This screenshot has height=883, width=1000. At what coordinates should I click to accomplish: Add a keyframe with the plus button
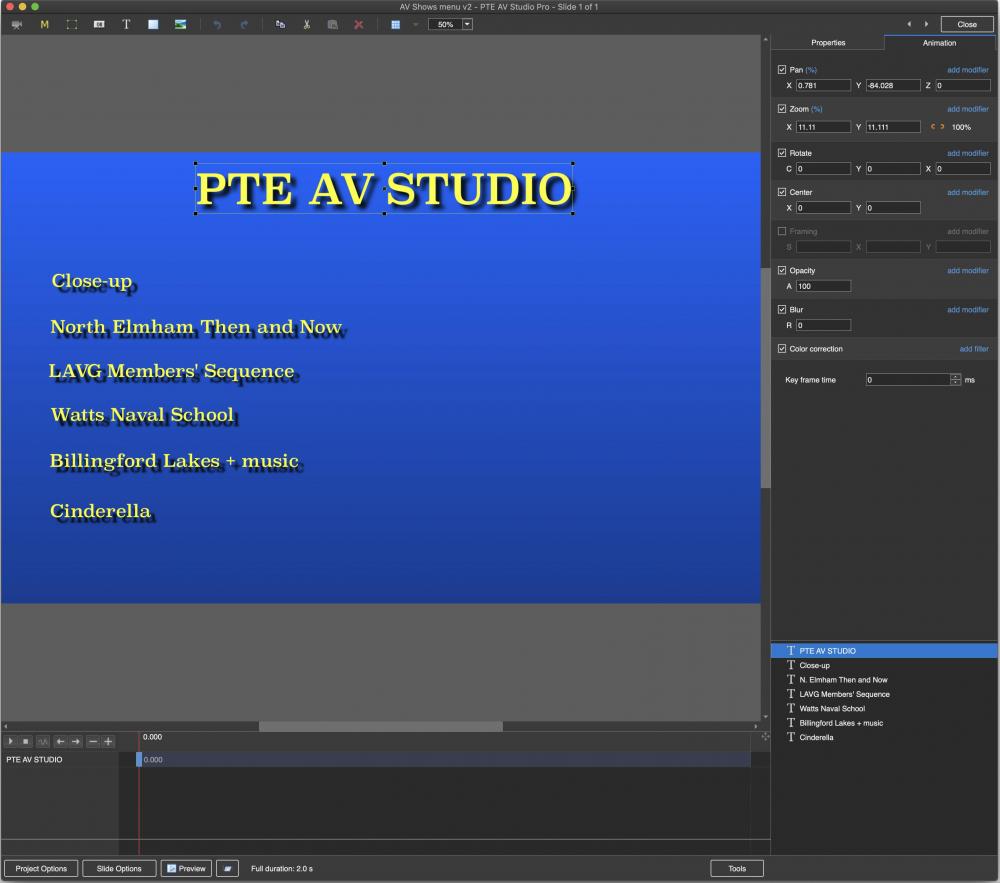(108, 741)
